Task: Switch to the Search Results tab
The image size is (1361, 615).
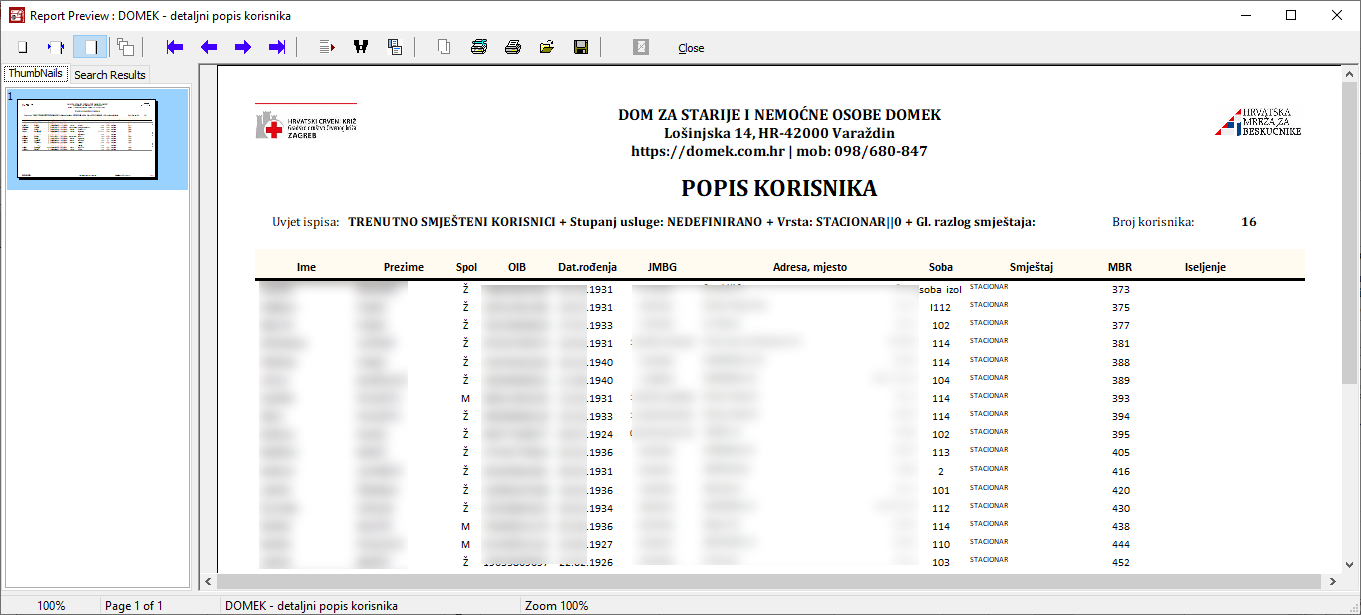Action: 110,75
